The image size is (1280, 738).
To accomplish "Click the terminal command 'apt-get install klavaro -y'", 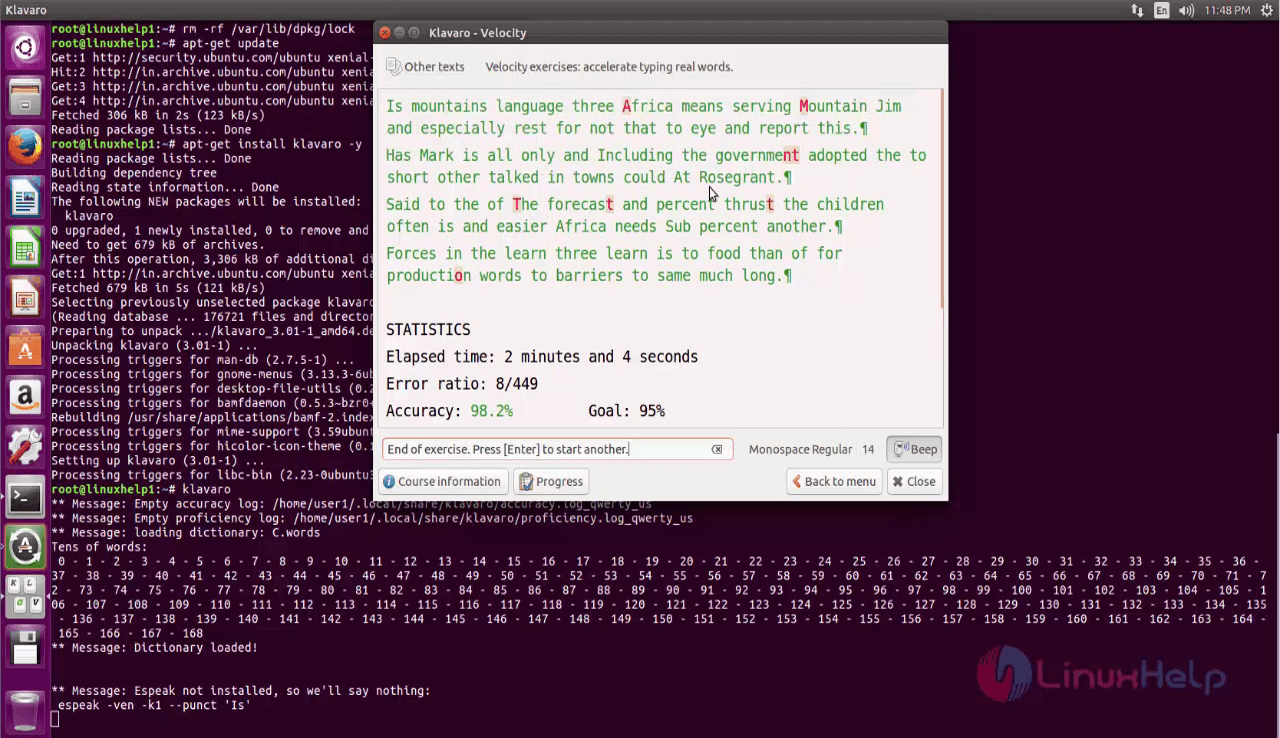I will coord(272,144).
